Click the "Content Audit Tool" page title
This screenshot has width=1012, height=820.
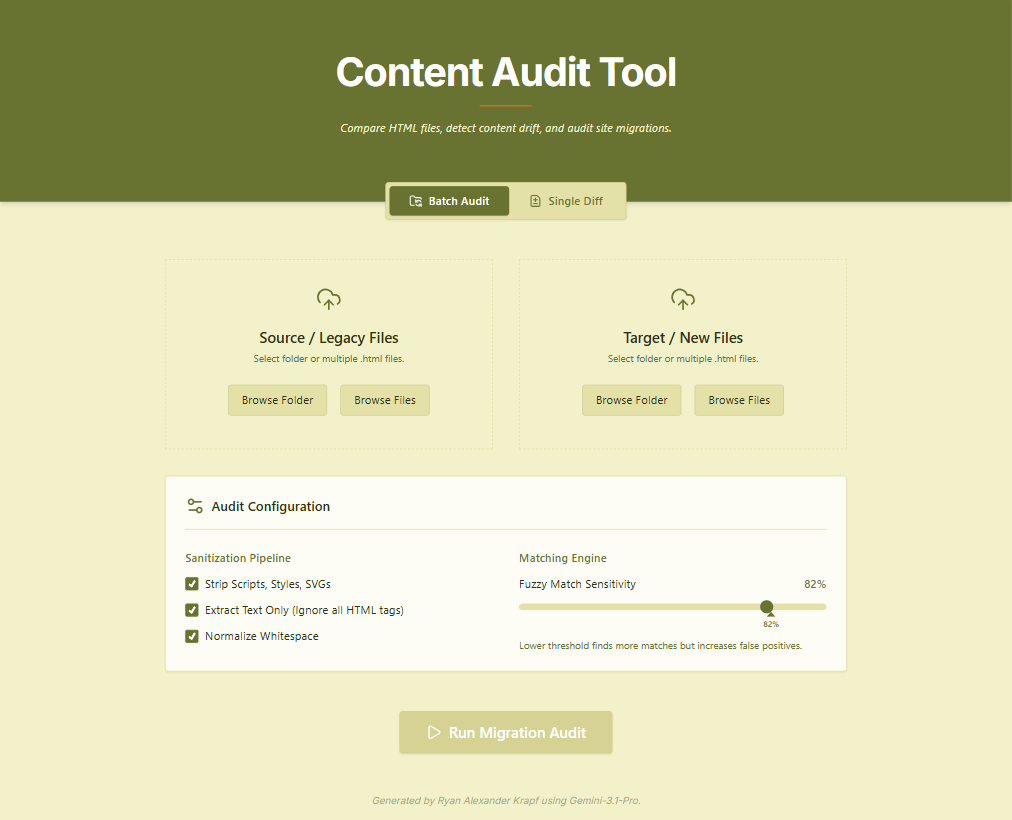click(x=506, y=72)
